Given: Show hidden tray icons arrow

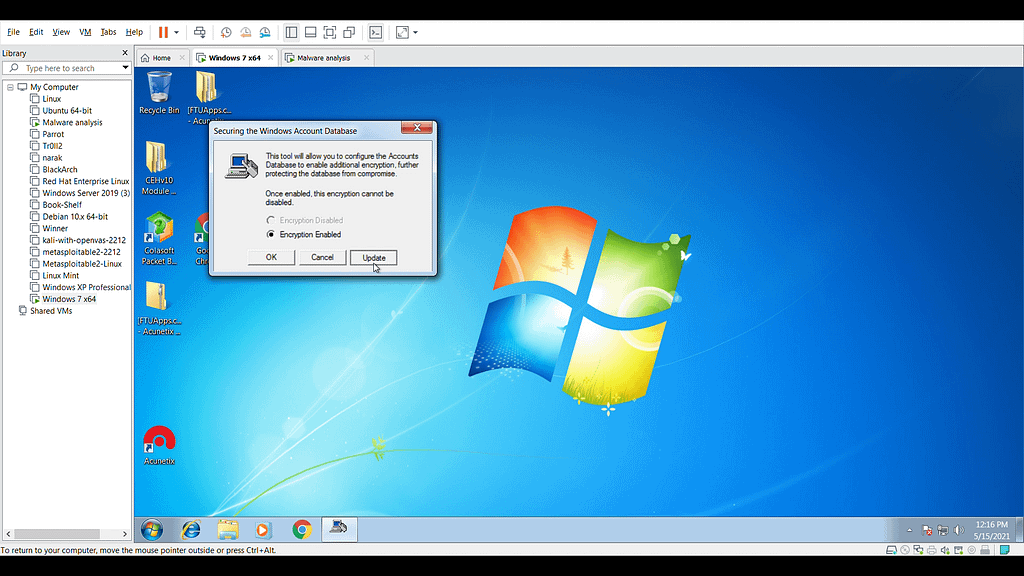Looking at the screenshot, I should [x=909, y=530].
